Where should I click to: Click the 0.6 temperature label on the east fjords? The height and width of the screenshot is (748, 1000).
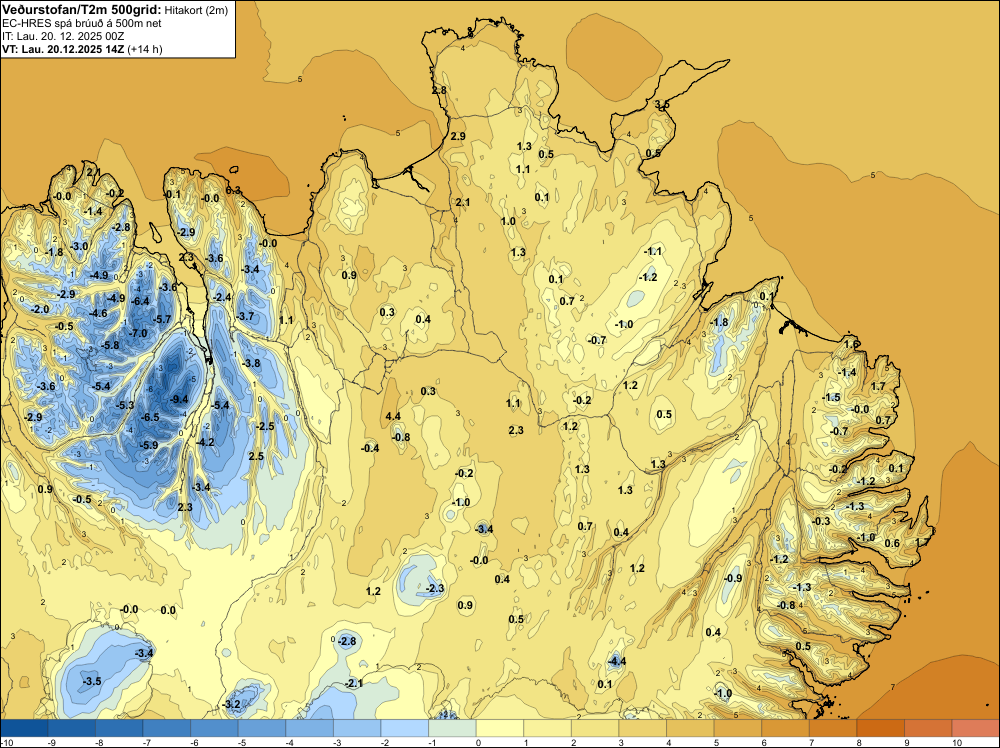[892, 543]
